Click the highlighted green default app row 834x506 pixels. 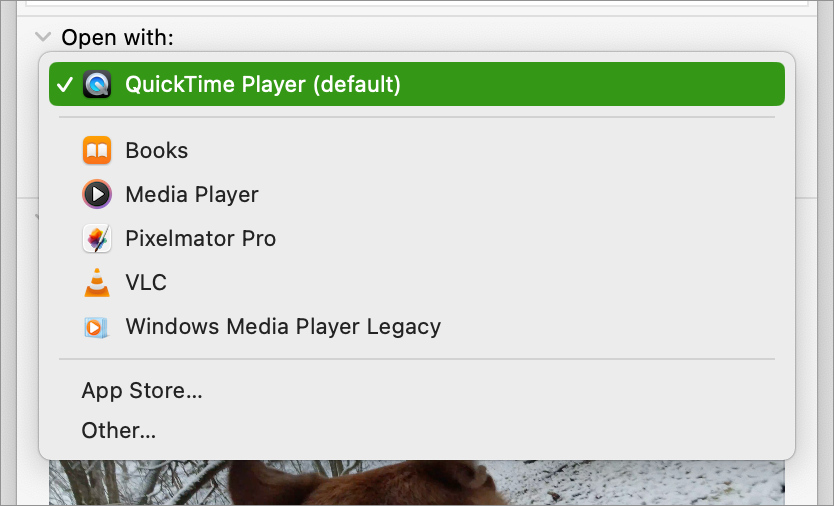point(417,84)
